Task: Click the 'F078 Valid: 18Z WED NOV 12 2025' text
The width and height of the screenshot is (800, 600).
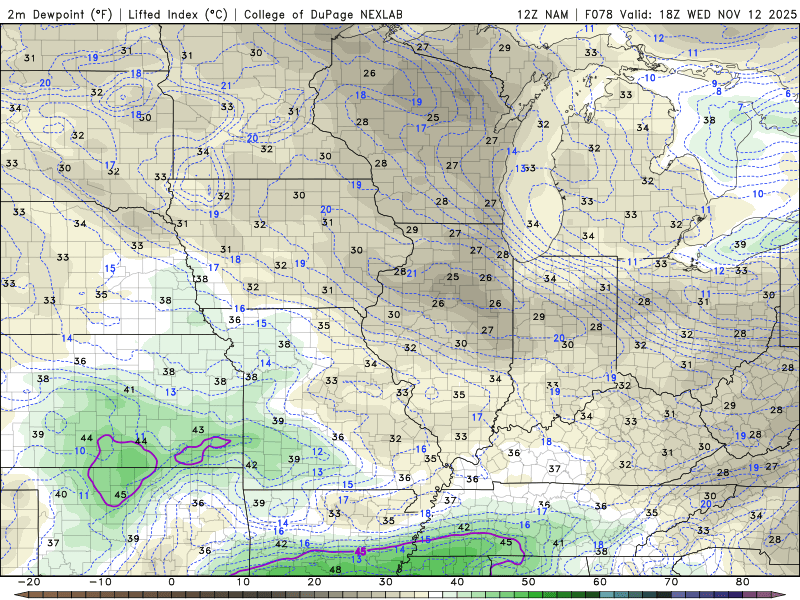Action: click(x=690, y=14)
